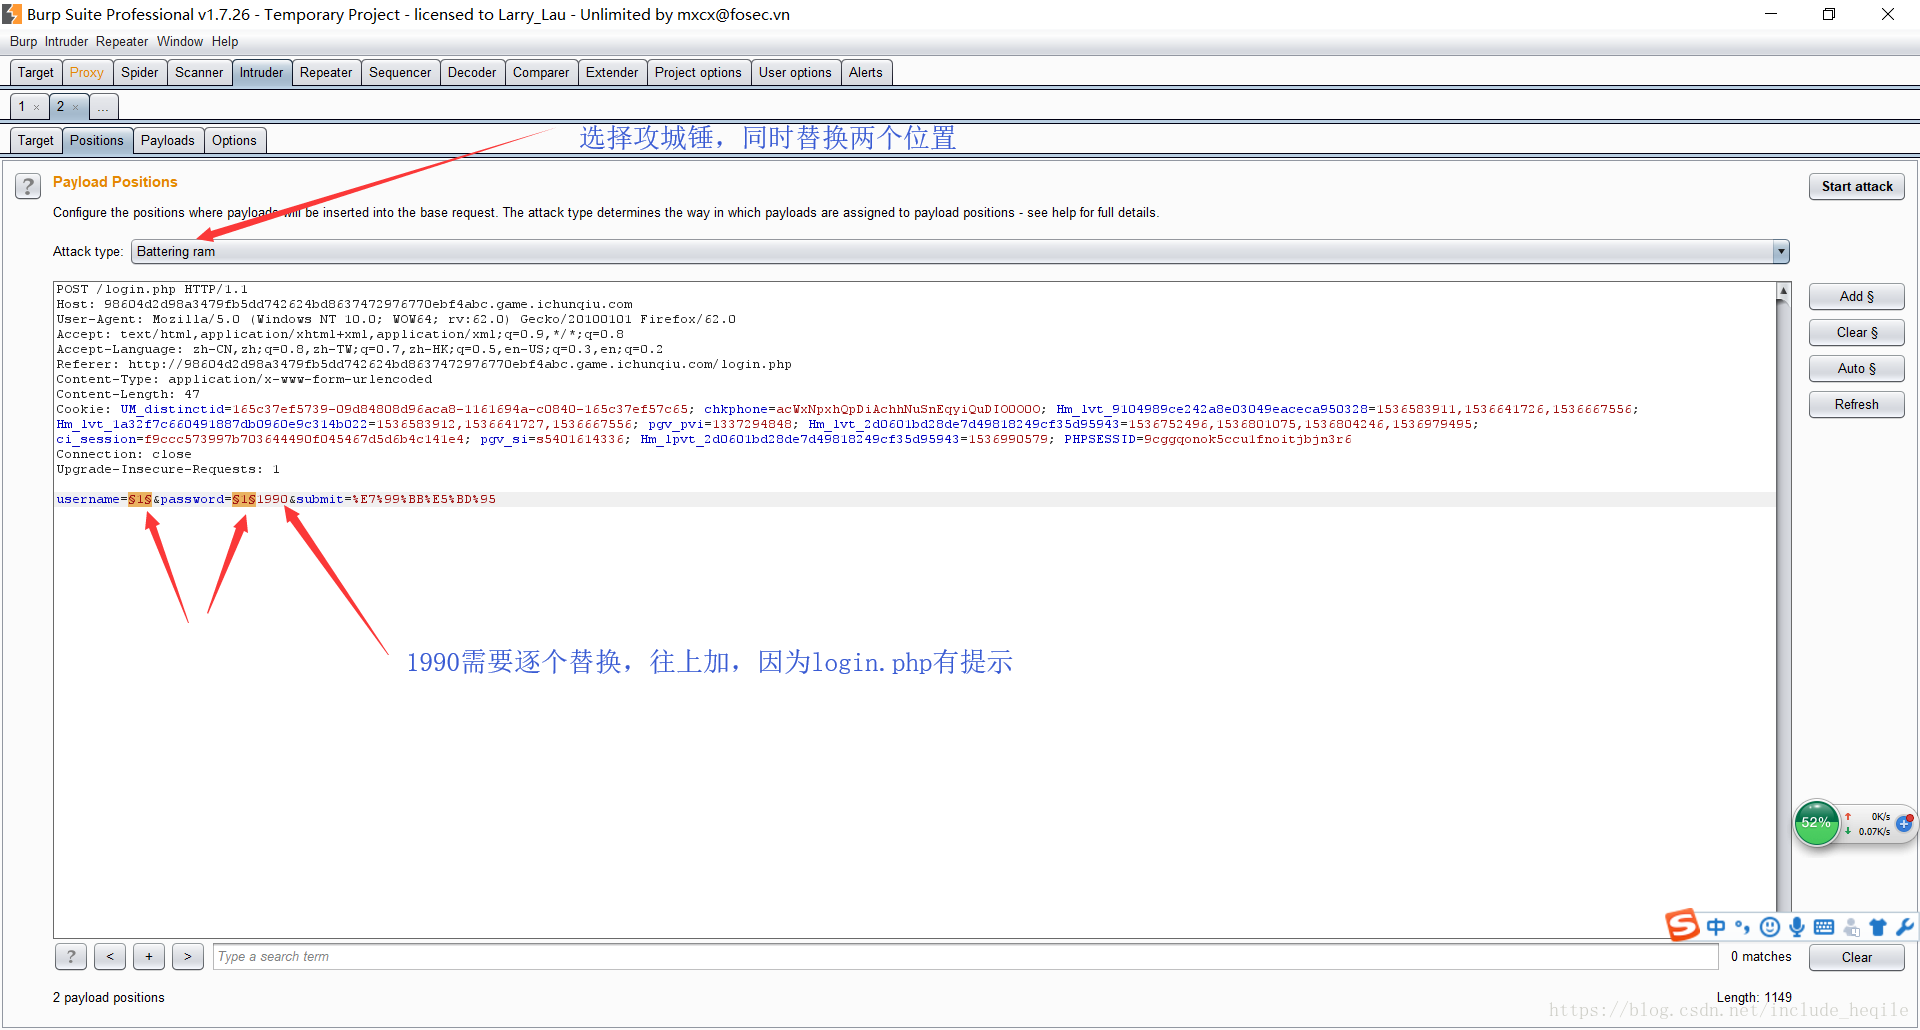Switch to the top-level Target tab
This screenshot has height=1030, width=1920.
tap(36, 73)
